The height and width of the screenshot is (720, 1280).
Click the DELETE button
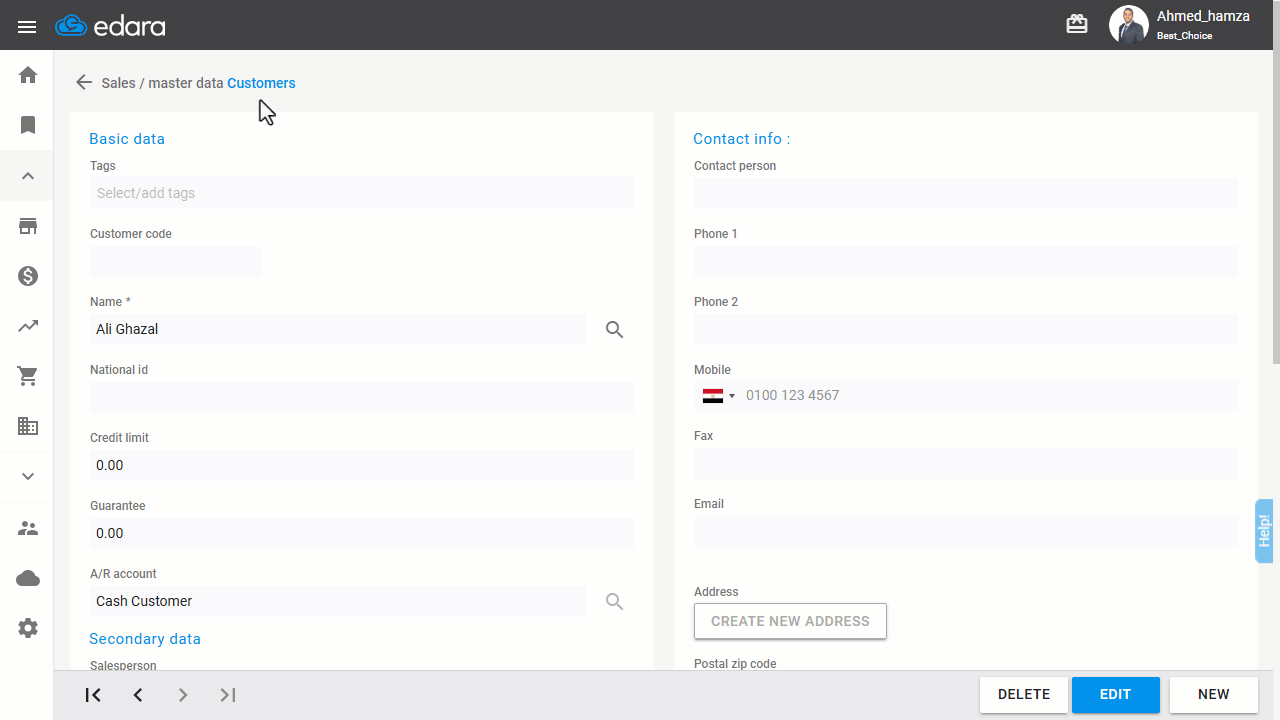pyautogui.click(x=1024, y=694)
